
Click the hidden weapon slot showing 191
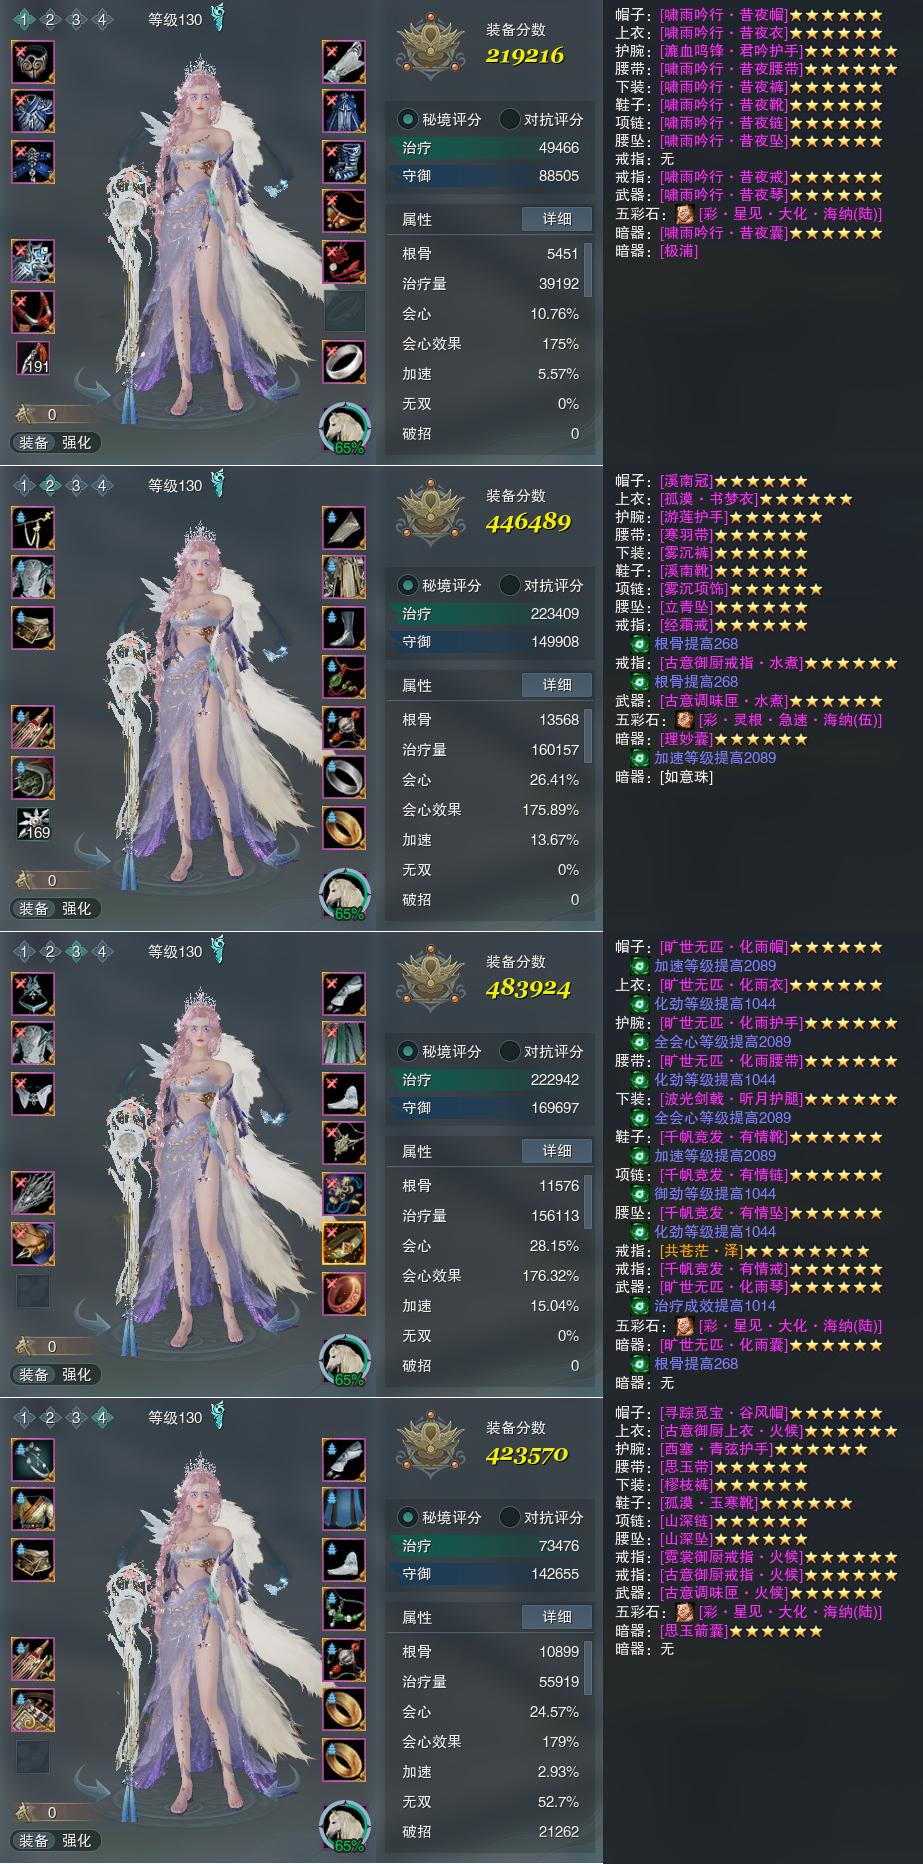(x=33, y=356)
